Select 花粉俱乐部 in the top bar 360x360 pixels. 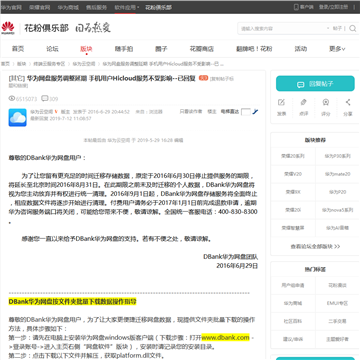click(x=158, y=7)
